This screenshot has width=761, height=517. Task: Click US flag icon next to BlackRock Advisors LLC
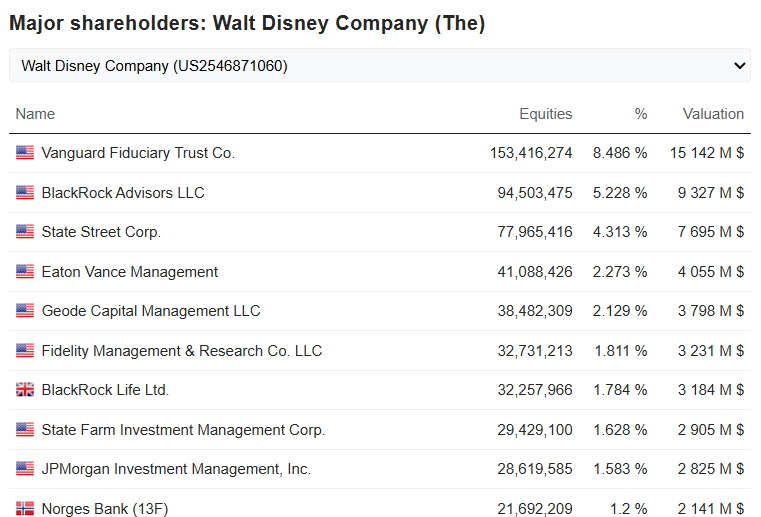[25, 193]
